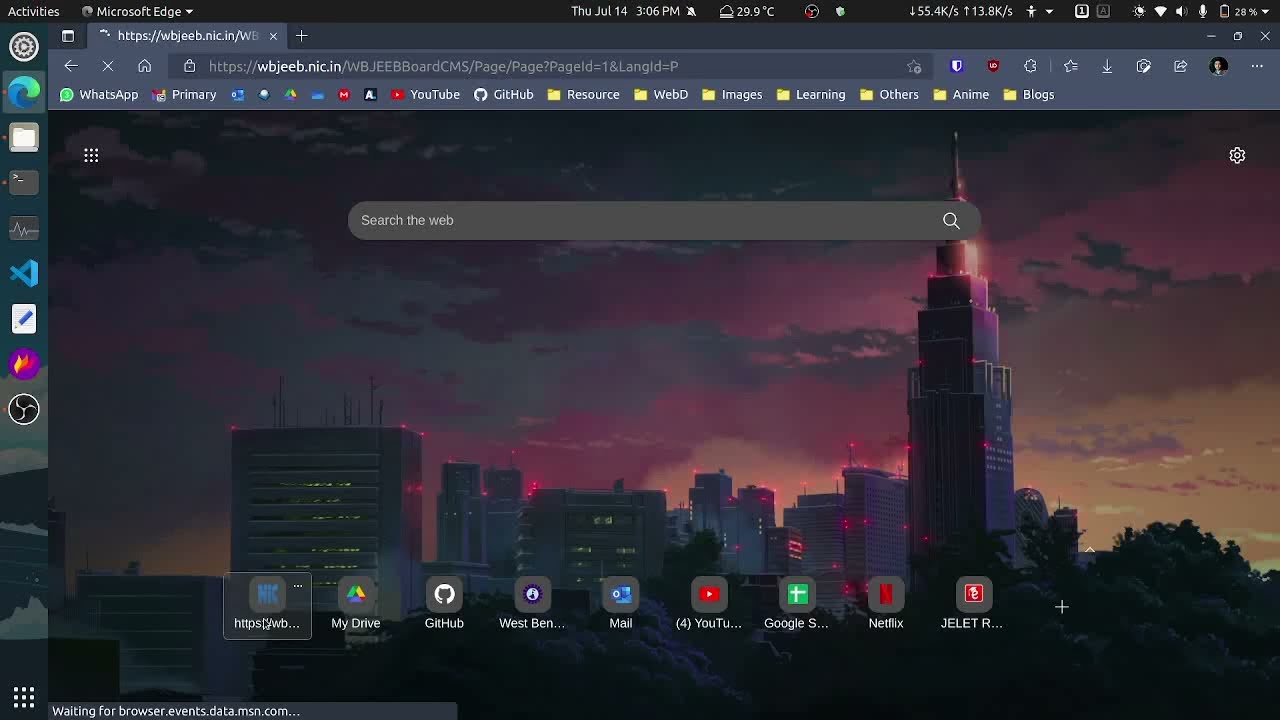Go back to the previous page
The image size is (1280, 720).
[71, 66]
